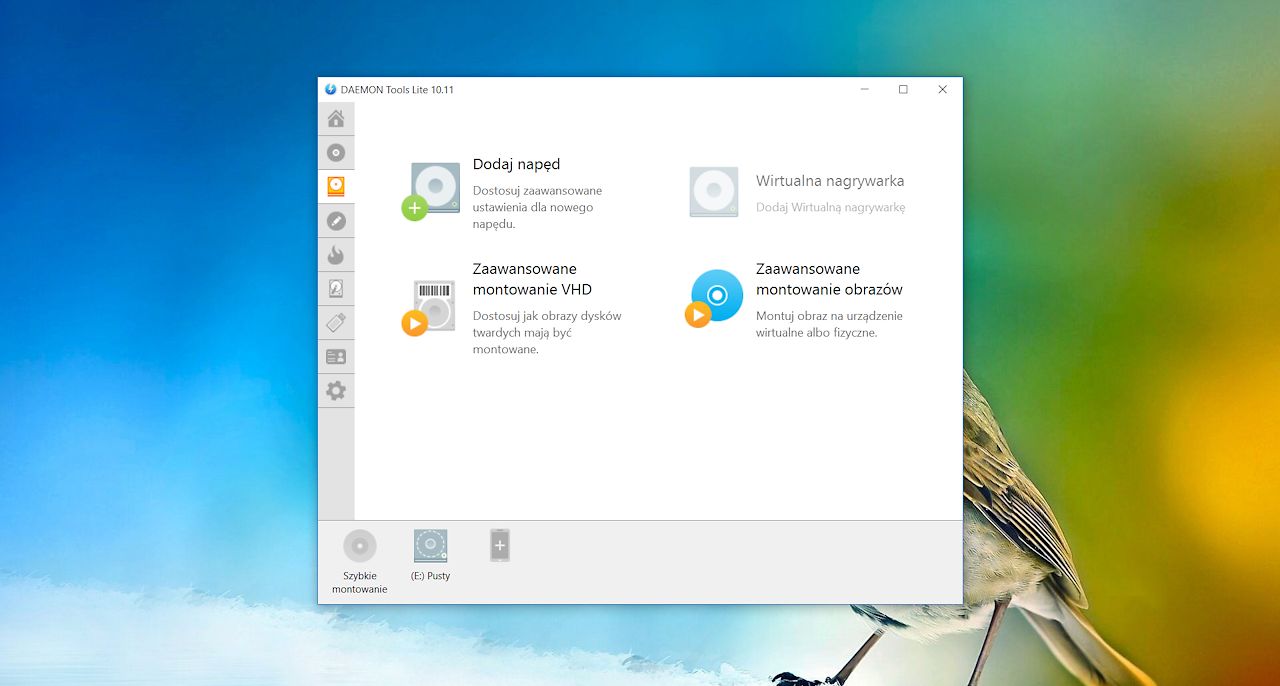Select the virtual drives sidebar icon
This screenshot has height=686, width=1280.
[336, 187]
